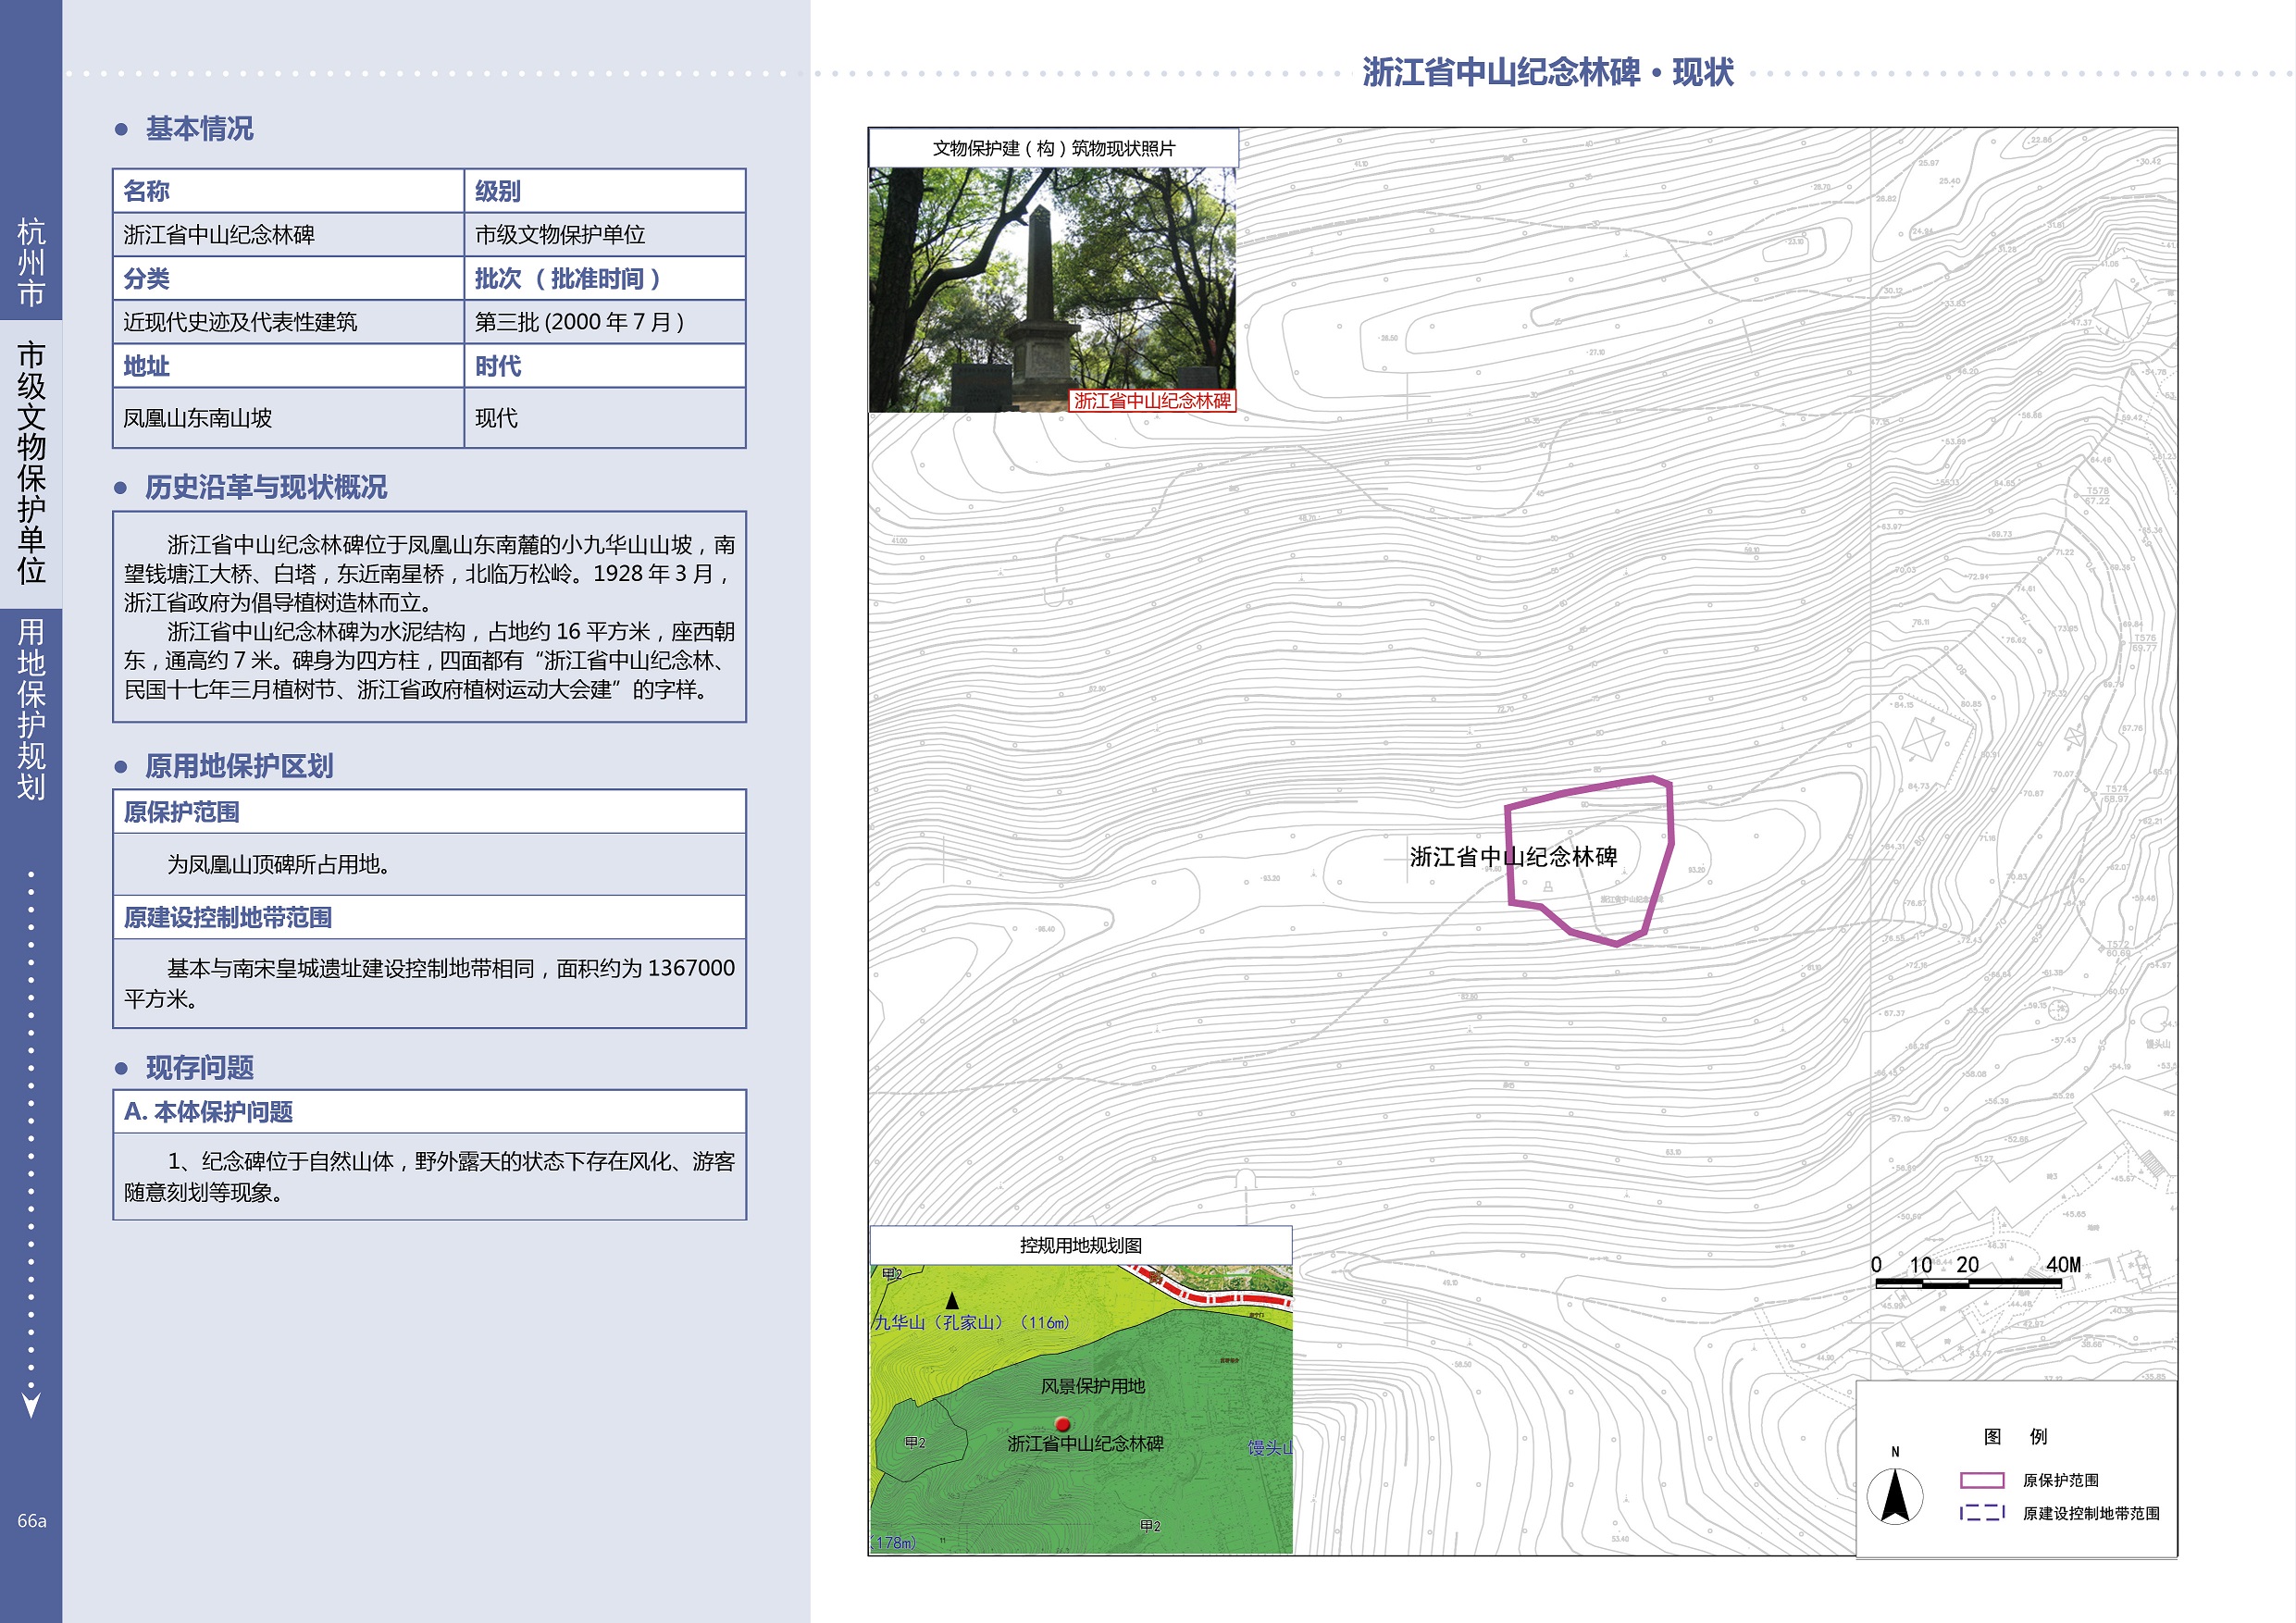Select the 市级文物保护单位 sidebar tab
Viewport: 2296px width, 1623px height.
(x=31, y=463)
